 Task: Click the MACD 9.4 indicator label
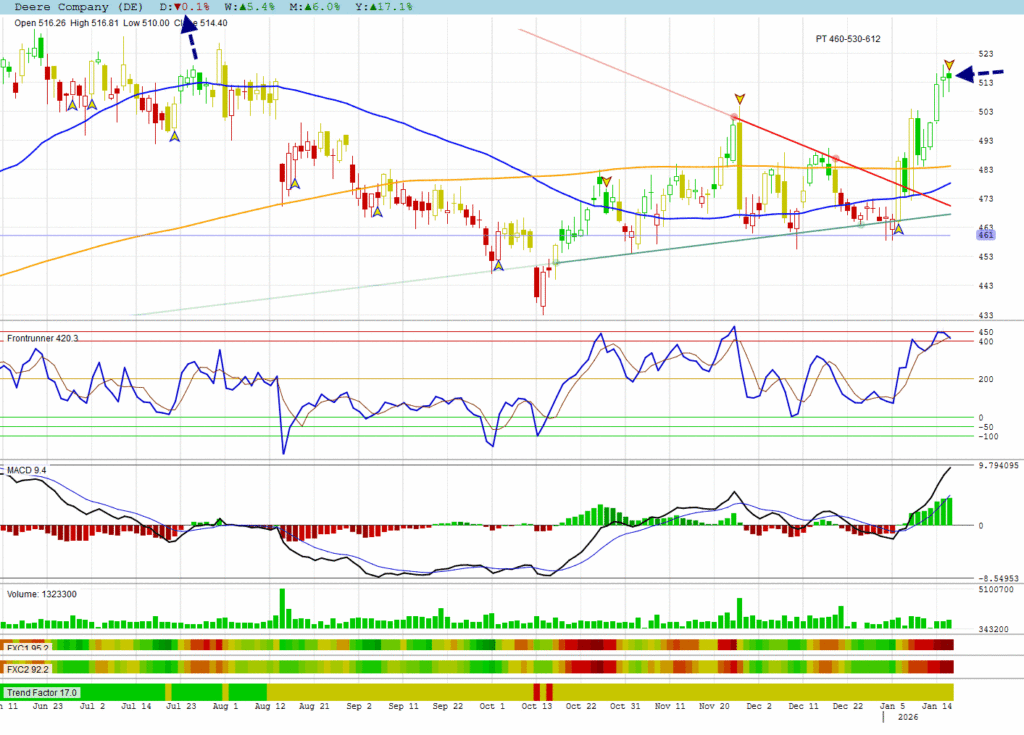(x=26, y=470)
